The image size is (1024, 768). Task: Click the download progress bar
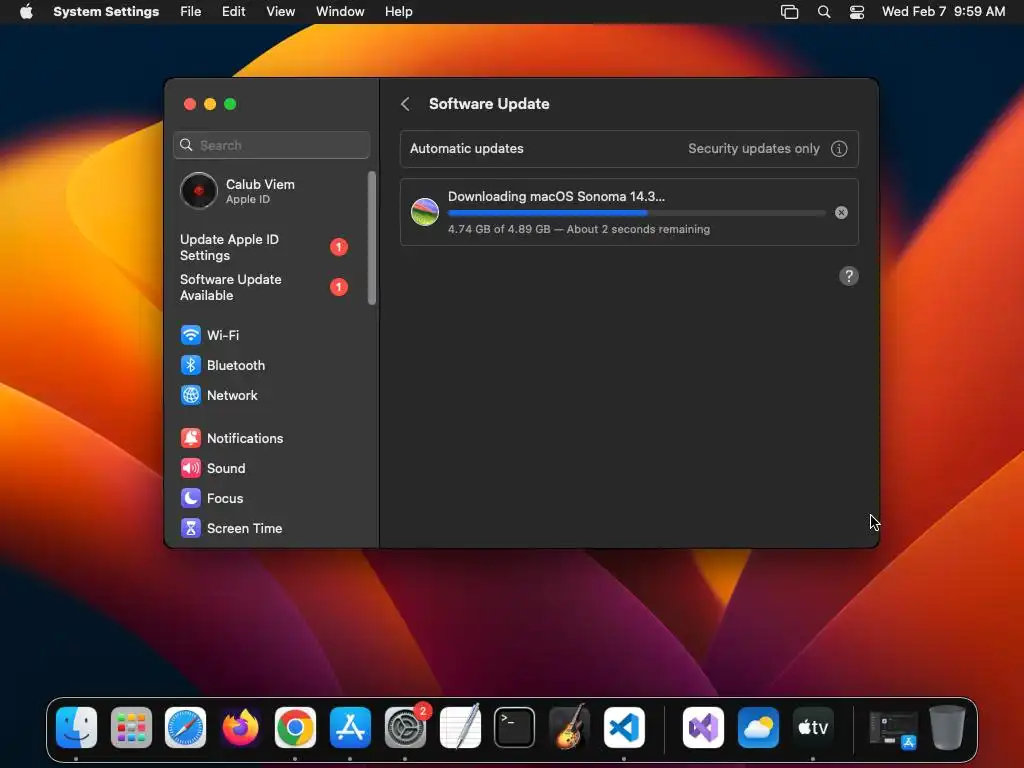click(x=636, y=213)
